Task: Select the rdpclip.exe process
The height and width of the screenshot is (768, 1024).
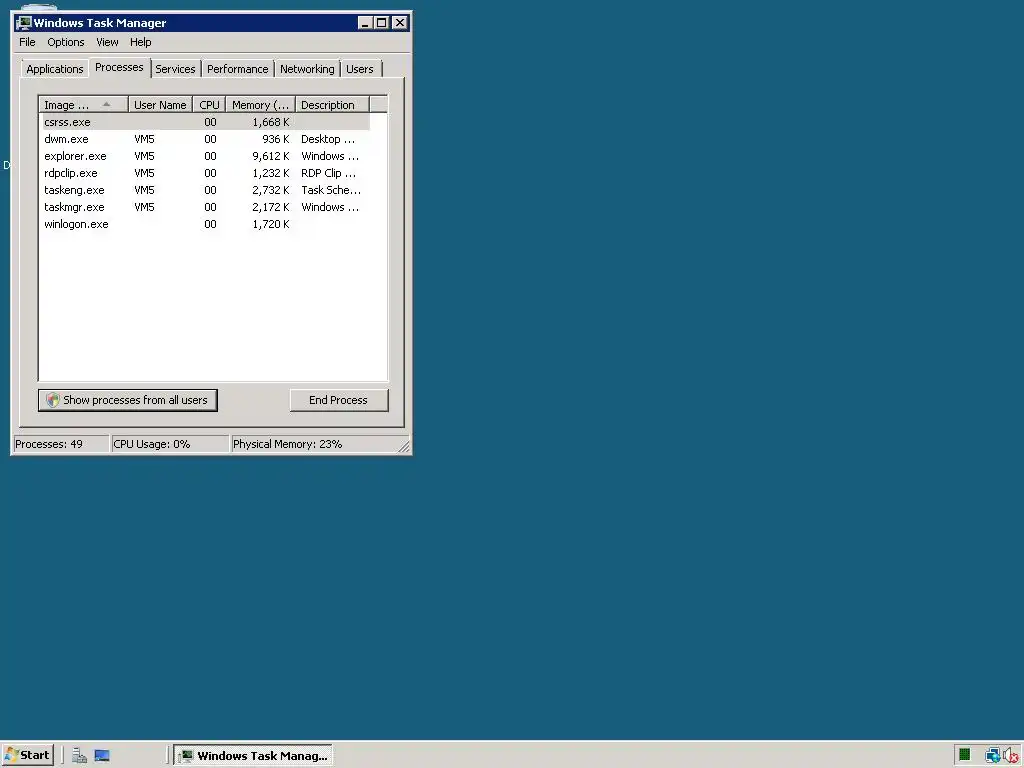Action: click(206, 173)
